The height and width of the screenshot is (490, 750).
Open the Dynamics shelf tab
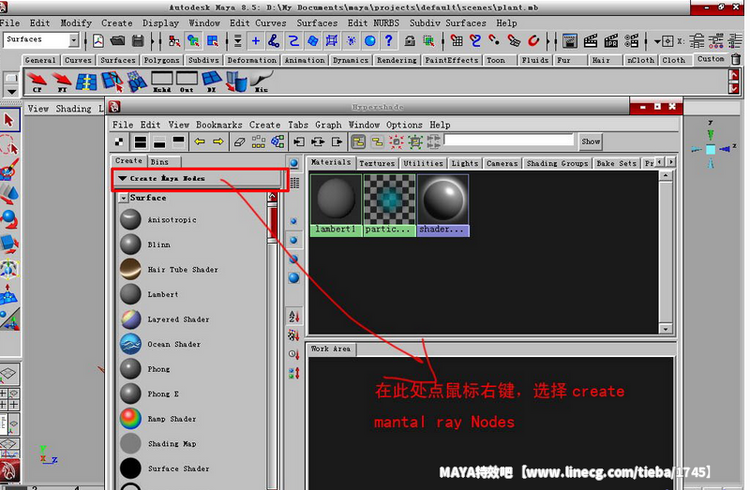coord(351,60)
